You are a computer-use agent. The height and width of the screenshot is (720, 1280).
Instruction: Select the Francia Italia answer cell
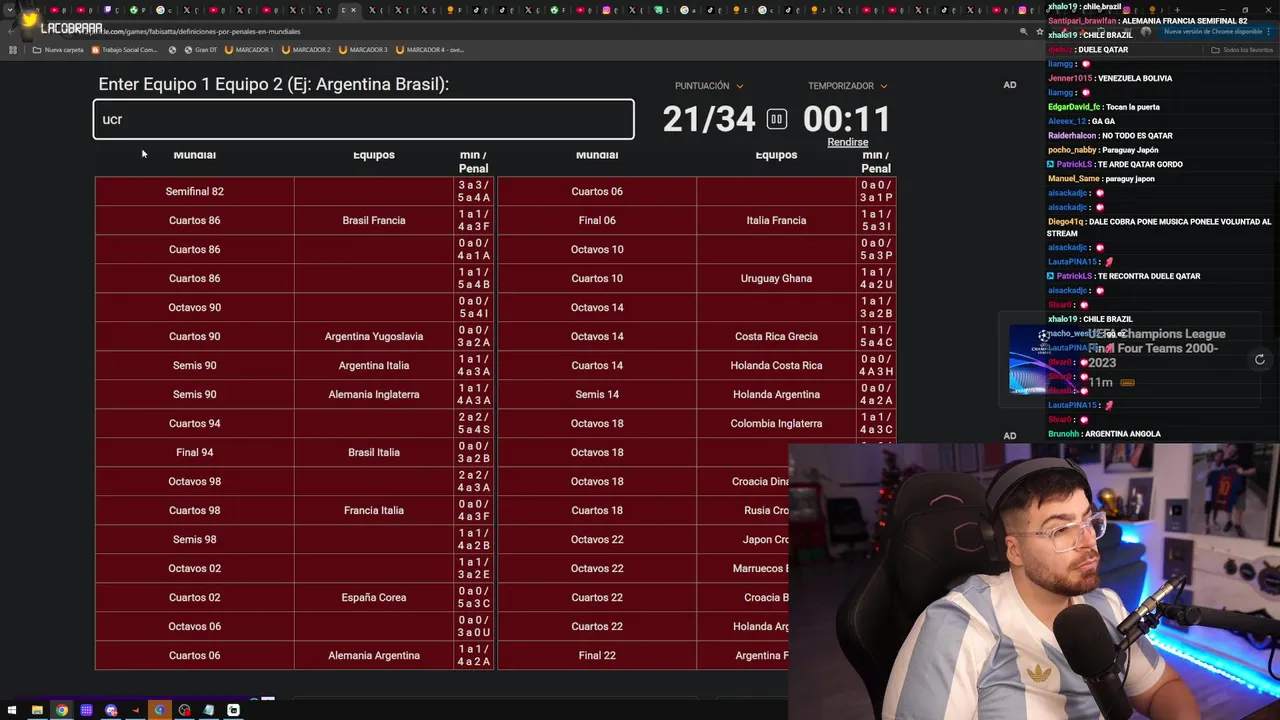(x=374, y=510)
